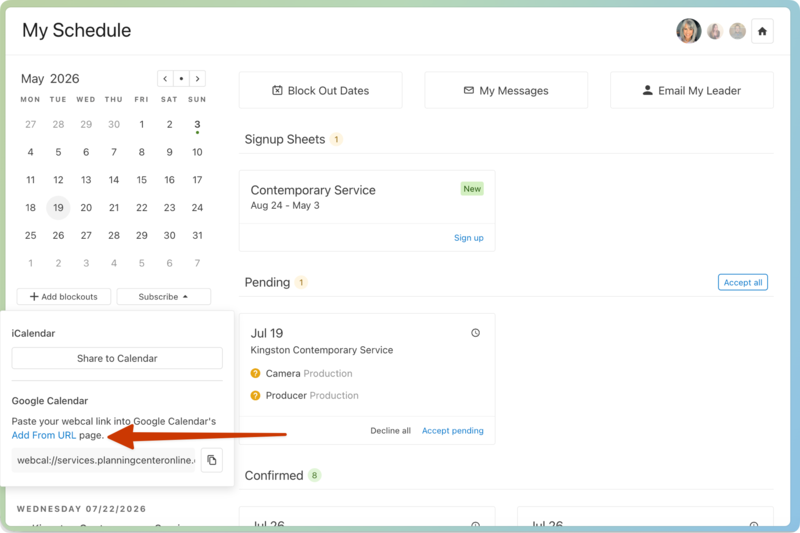Go to next month in calendar
The width and height of the screenshot is (800, 533).
[197, 79]
